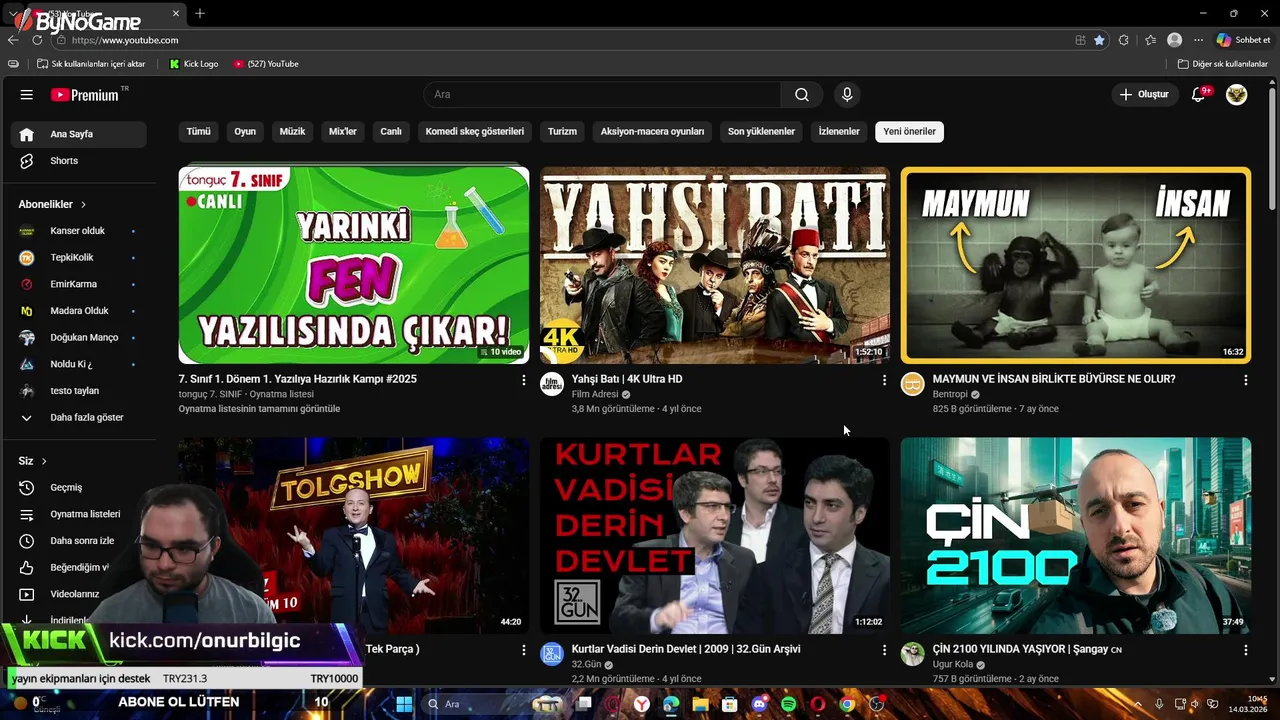
Task: Open the Sohbet et Copilot button
Action: coord(1244,40)
